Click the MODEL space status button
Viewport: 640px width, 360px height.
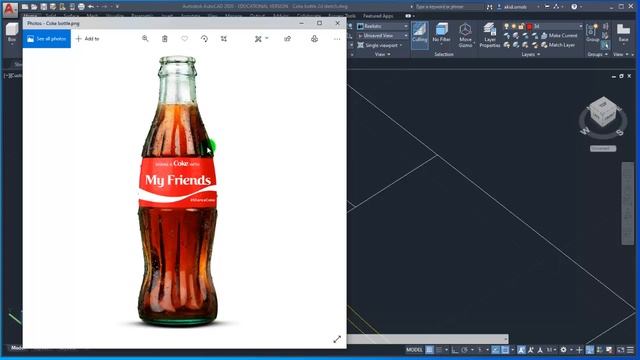[x=414, y=350]
